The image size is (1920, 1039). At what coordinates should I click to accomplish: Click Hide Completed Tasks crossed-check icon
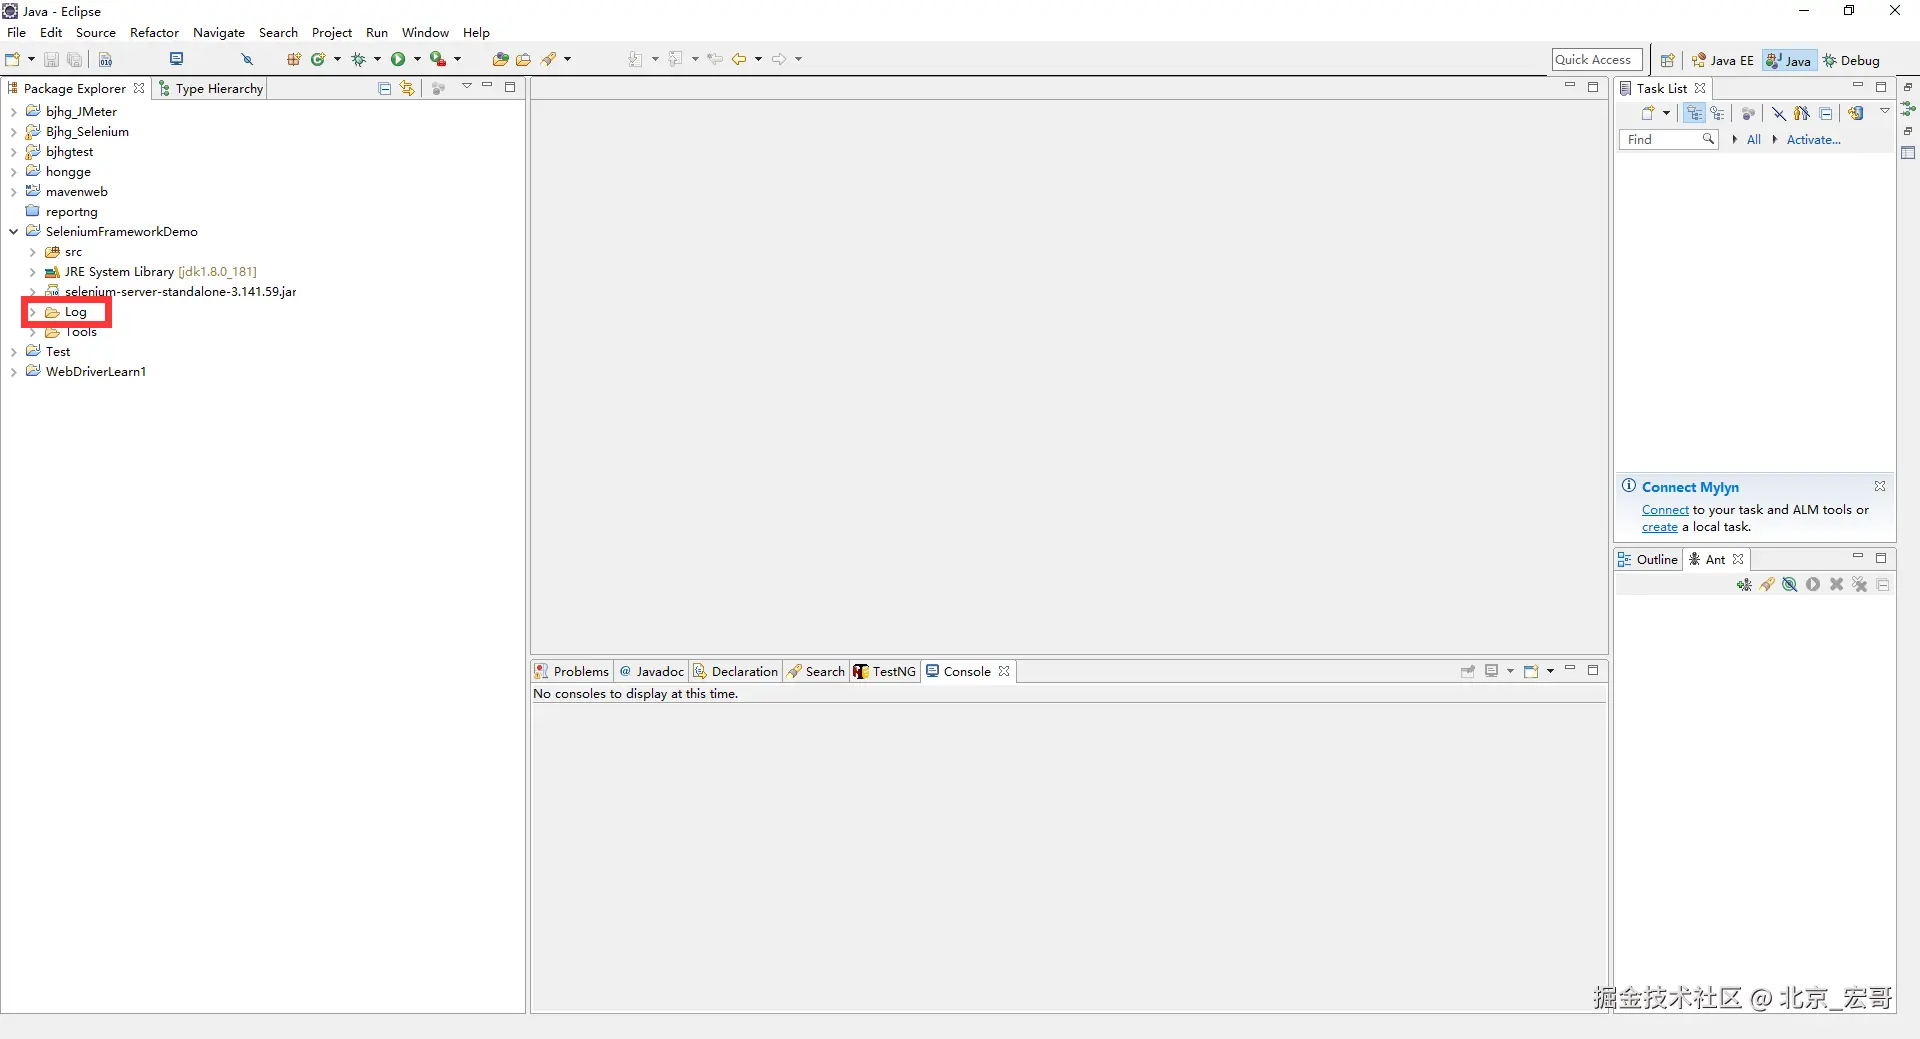click(x=1779, y=113)
